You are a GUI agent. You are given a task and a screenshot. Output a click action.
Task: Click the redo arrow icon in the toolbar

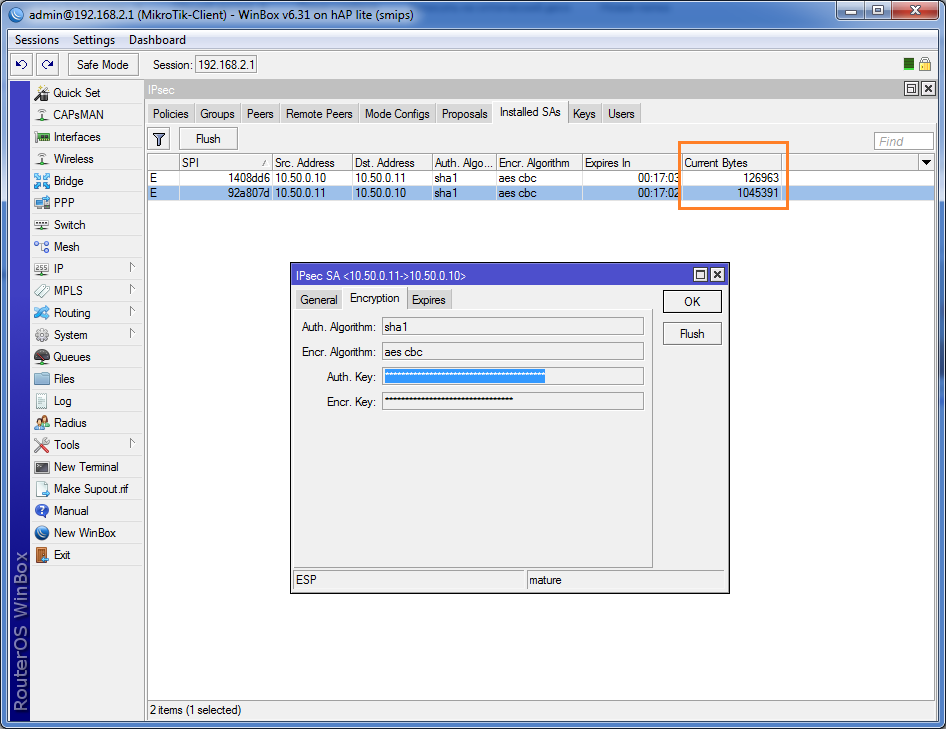pos(47,64)
